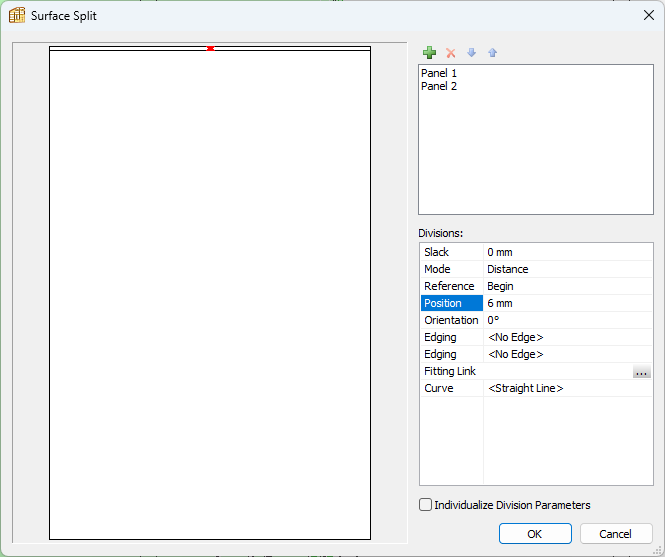
Task: Edit the Slack 0 mm field
Action: (567, 252)
